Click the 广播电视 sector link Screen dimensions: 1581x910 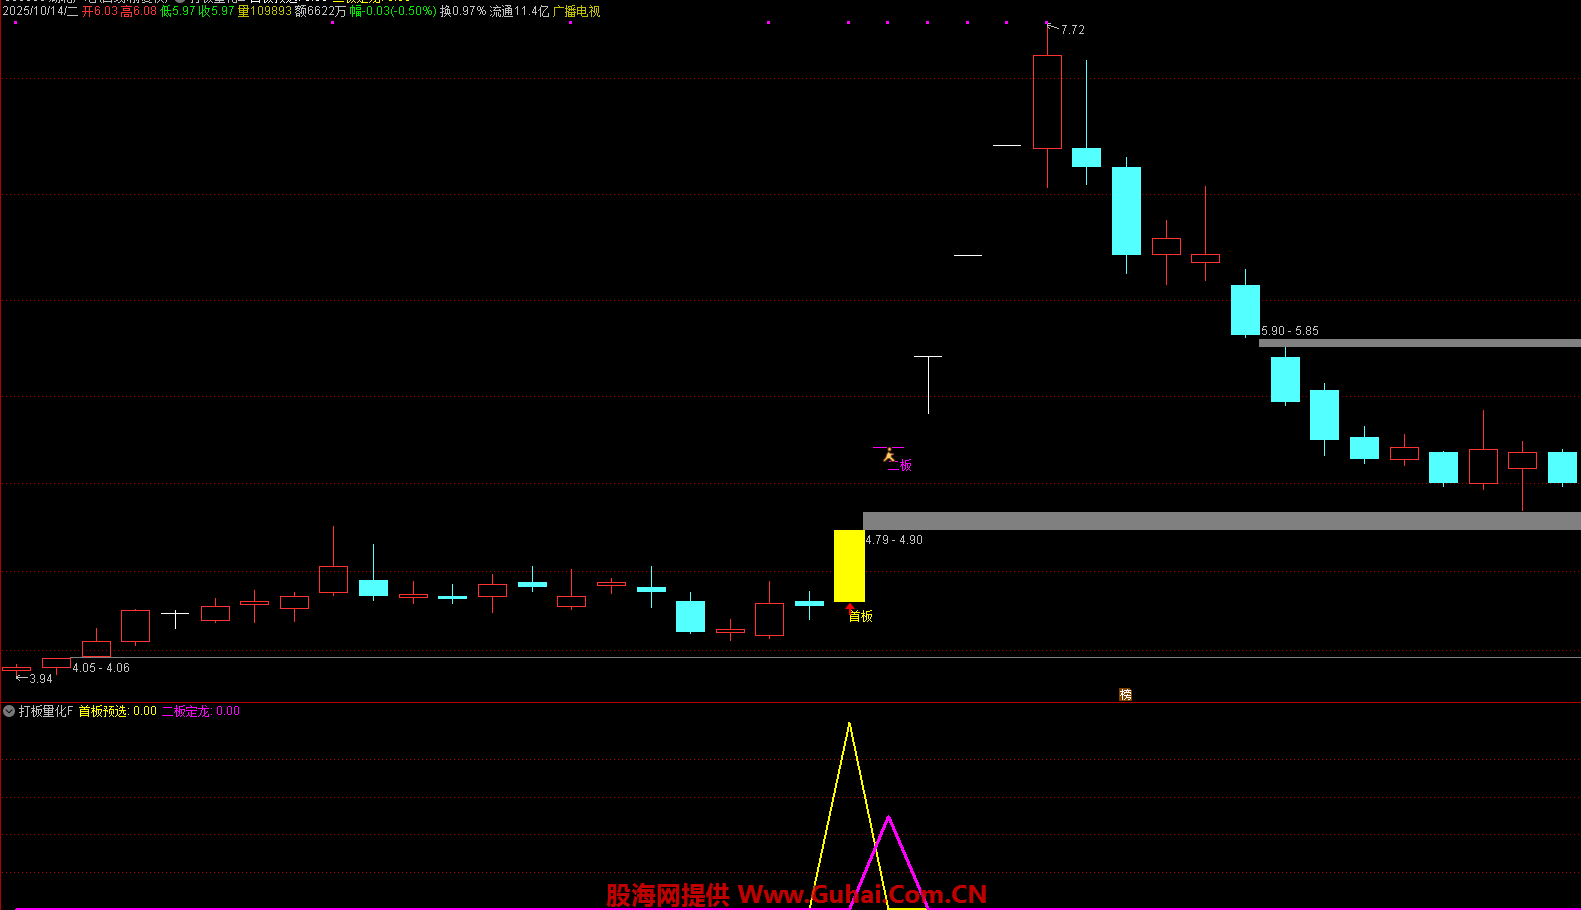[x=577, y=12]
